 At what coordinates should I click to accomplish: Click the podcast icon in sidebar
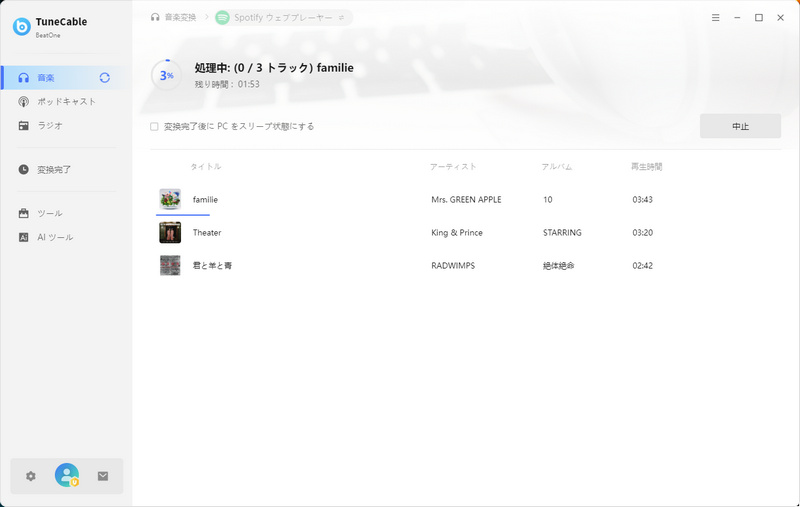pyautogui.click(x=23, y=102)
